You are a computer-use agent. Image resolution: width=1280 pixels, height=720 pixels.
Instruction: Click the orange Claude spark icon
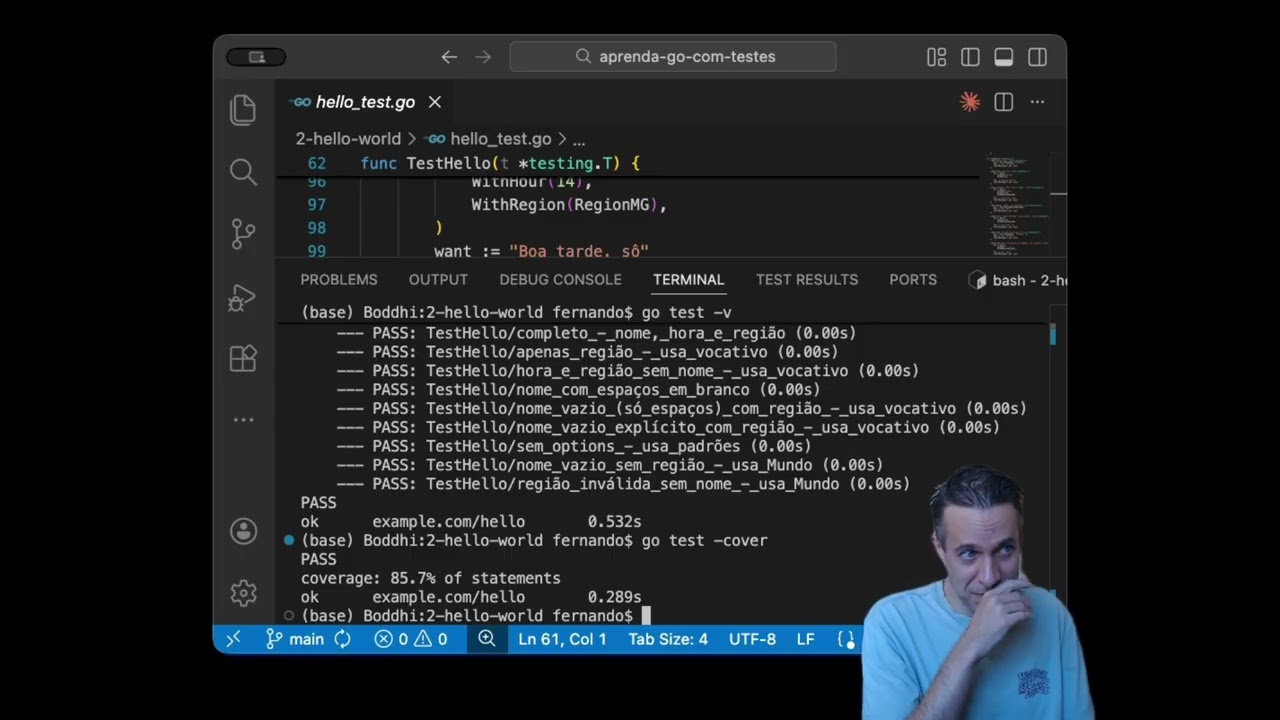(969, 102)
